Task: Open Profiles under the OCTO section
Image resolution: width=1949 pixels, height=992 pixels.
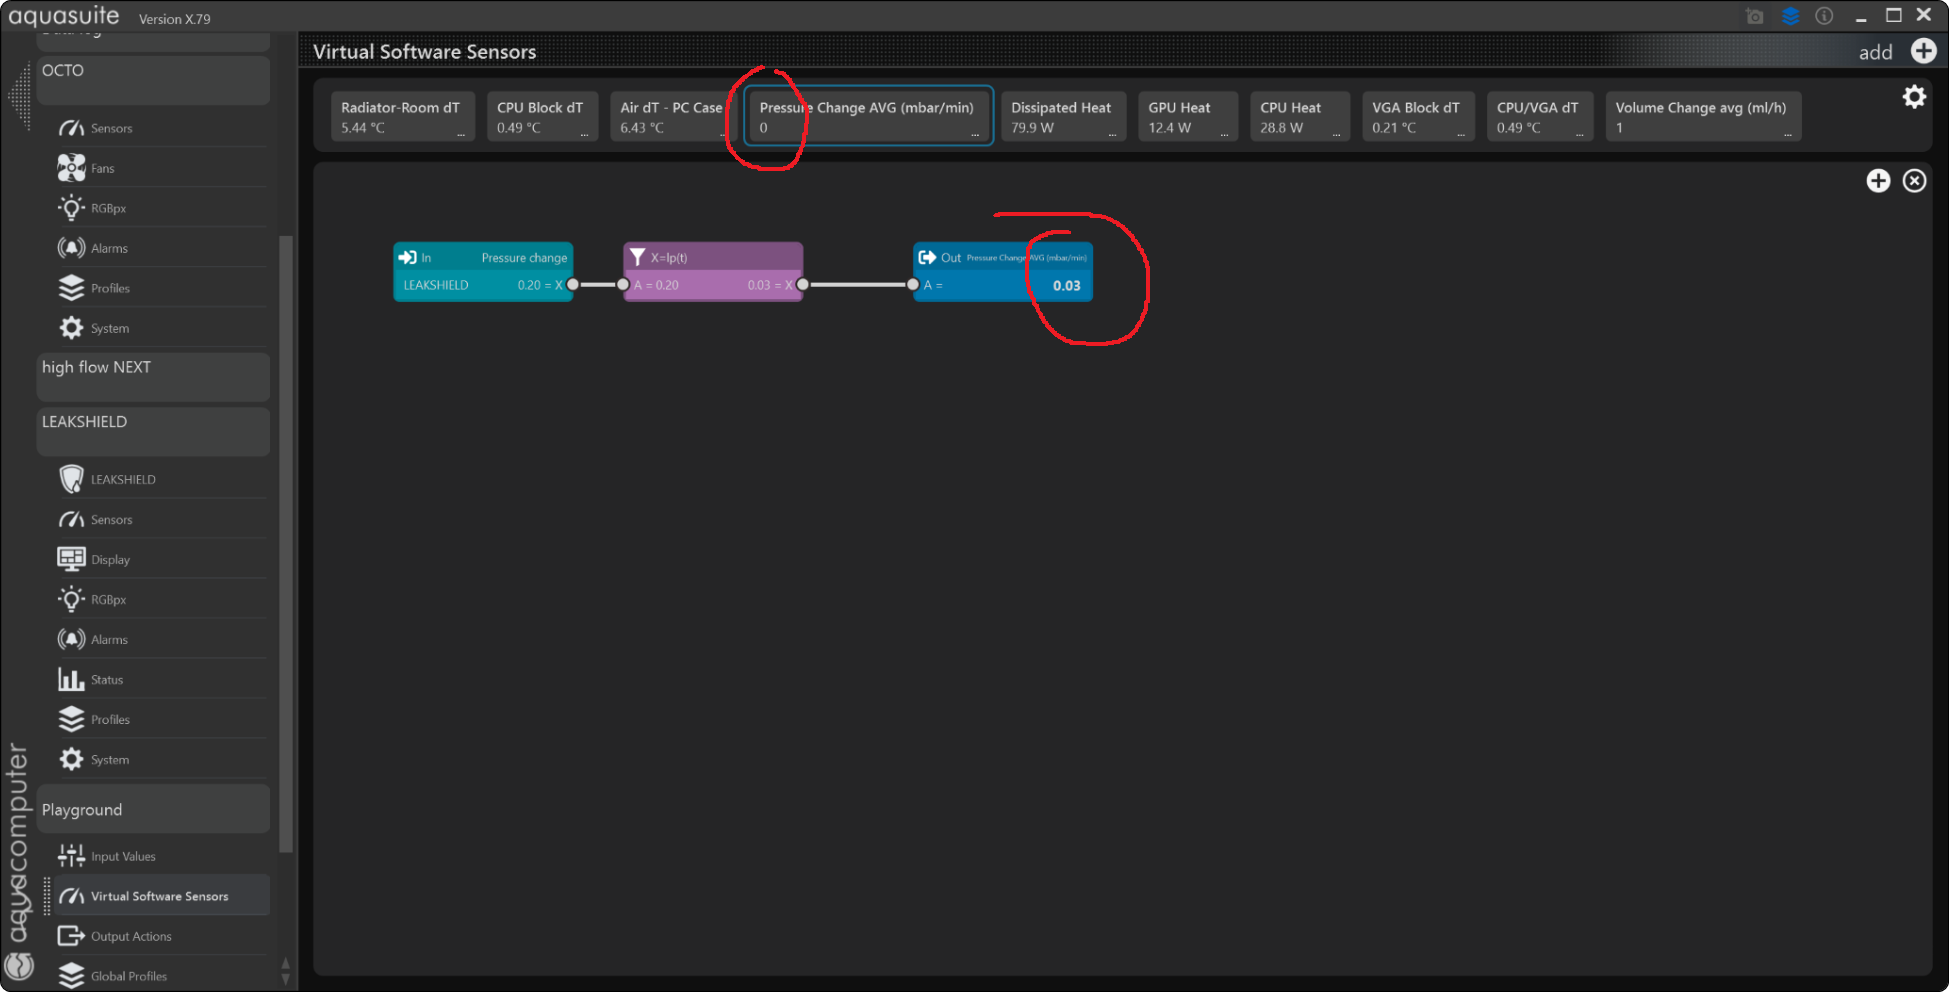Action: (161, 288)
